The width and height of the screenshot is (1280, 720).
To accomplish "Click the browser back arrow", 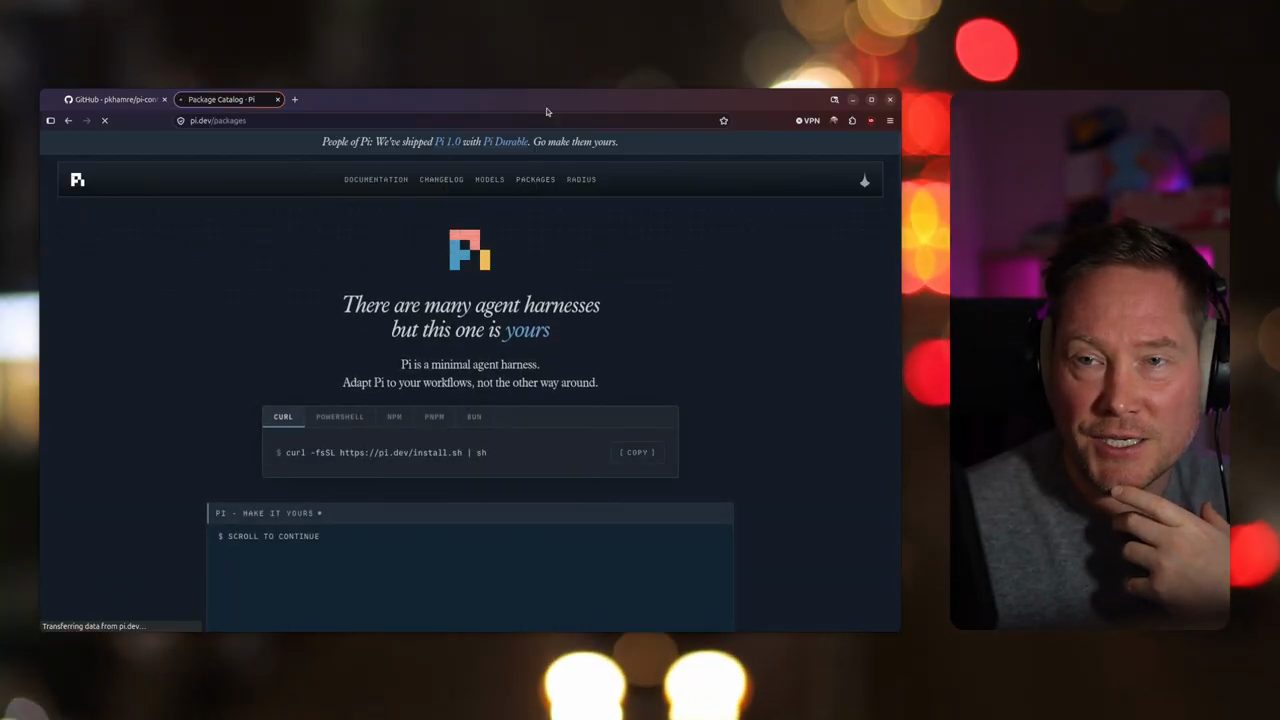I will (68, 121).
